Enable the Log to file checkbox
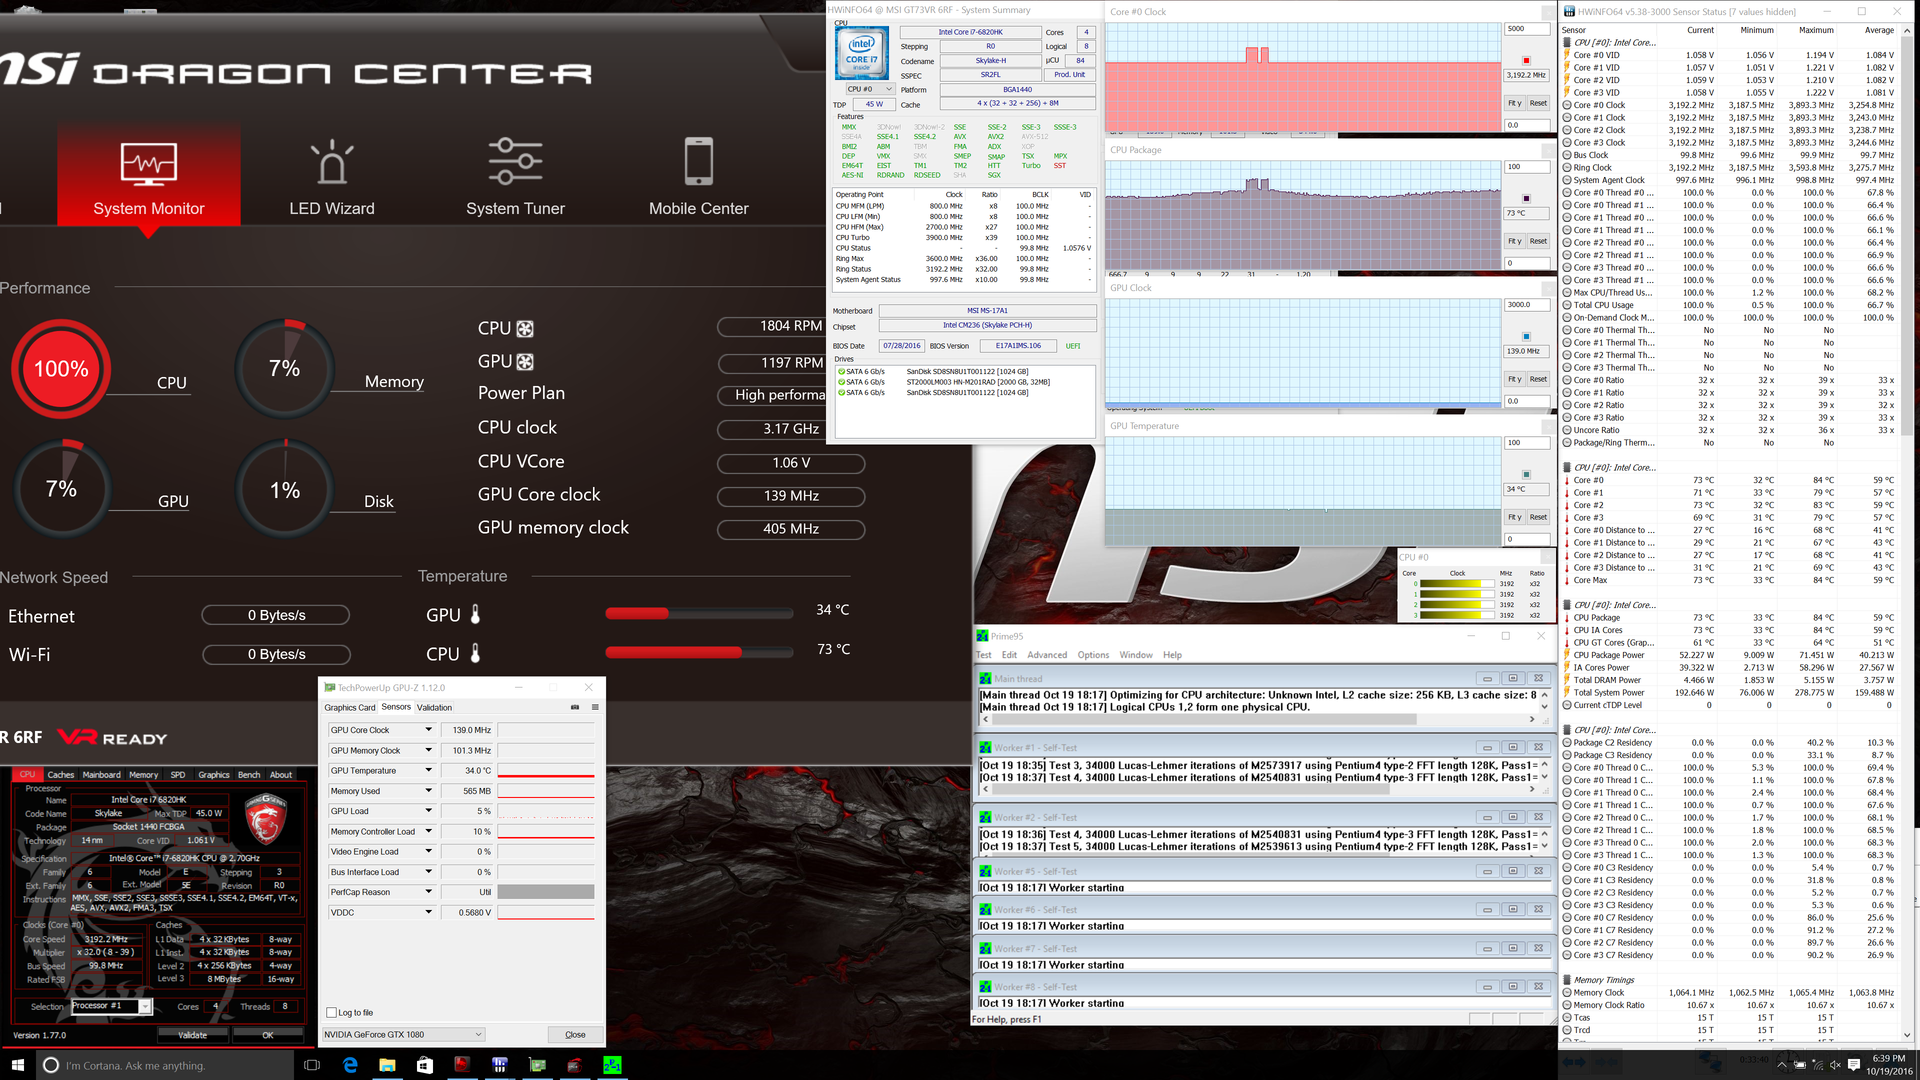 (332, 1013)
